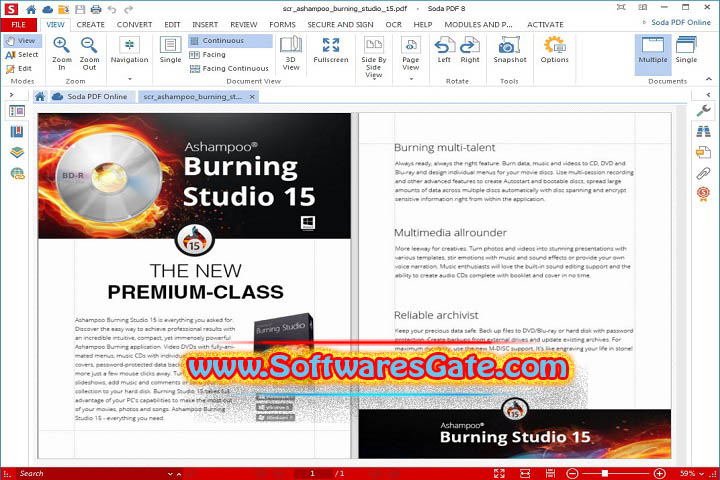
Task: Open the globe link panel in the left sidebar
Action: coord(17,173)
